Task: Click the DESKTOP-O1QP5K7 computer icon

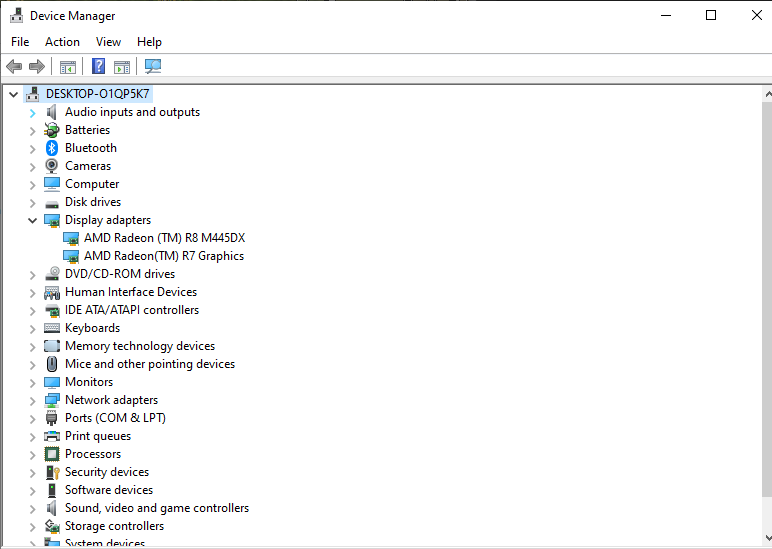Action: point(33,94)
